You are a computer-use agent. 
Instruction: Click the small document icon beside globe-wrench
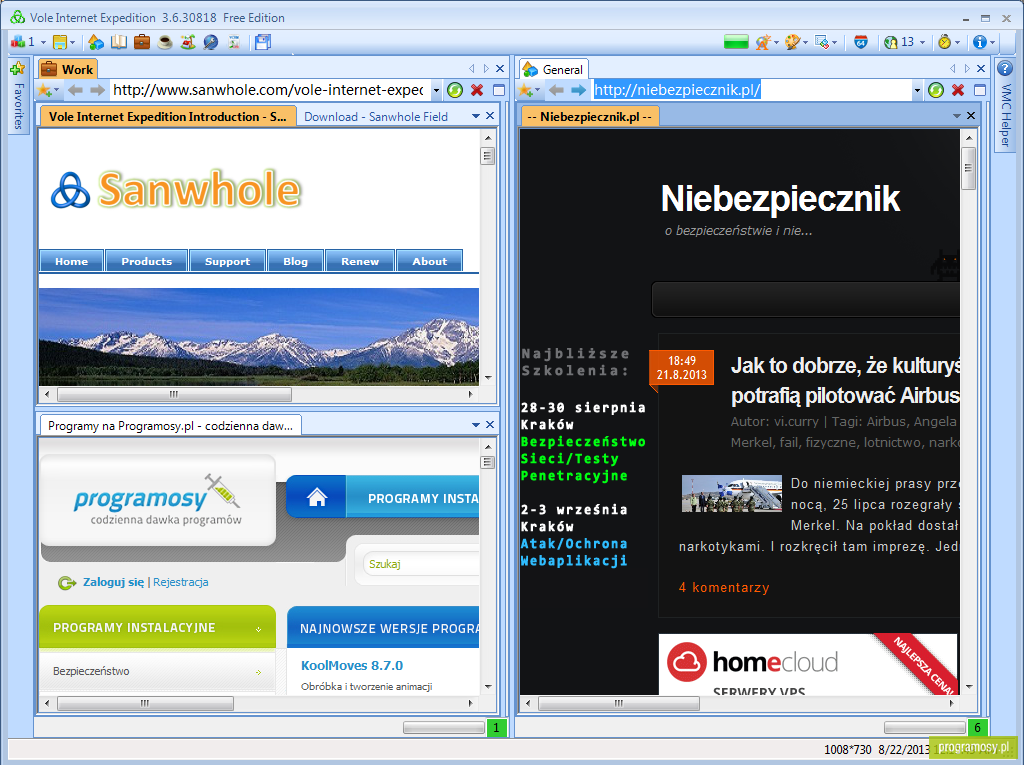pos(234,42)
